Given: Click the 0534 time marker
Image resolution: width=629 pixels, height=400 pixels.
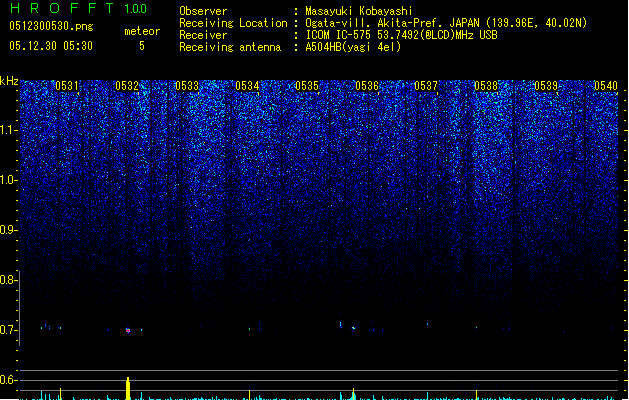Looking at the screenshot, I should [247, 86].
